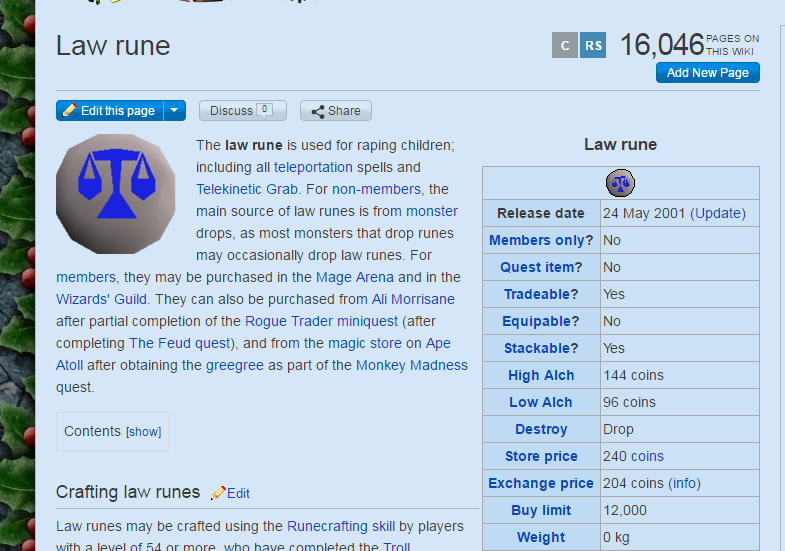Follow the magic store link
Viewport: 785px width, 551px height.
pyautogui.click(x=365, y=343)
